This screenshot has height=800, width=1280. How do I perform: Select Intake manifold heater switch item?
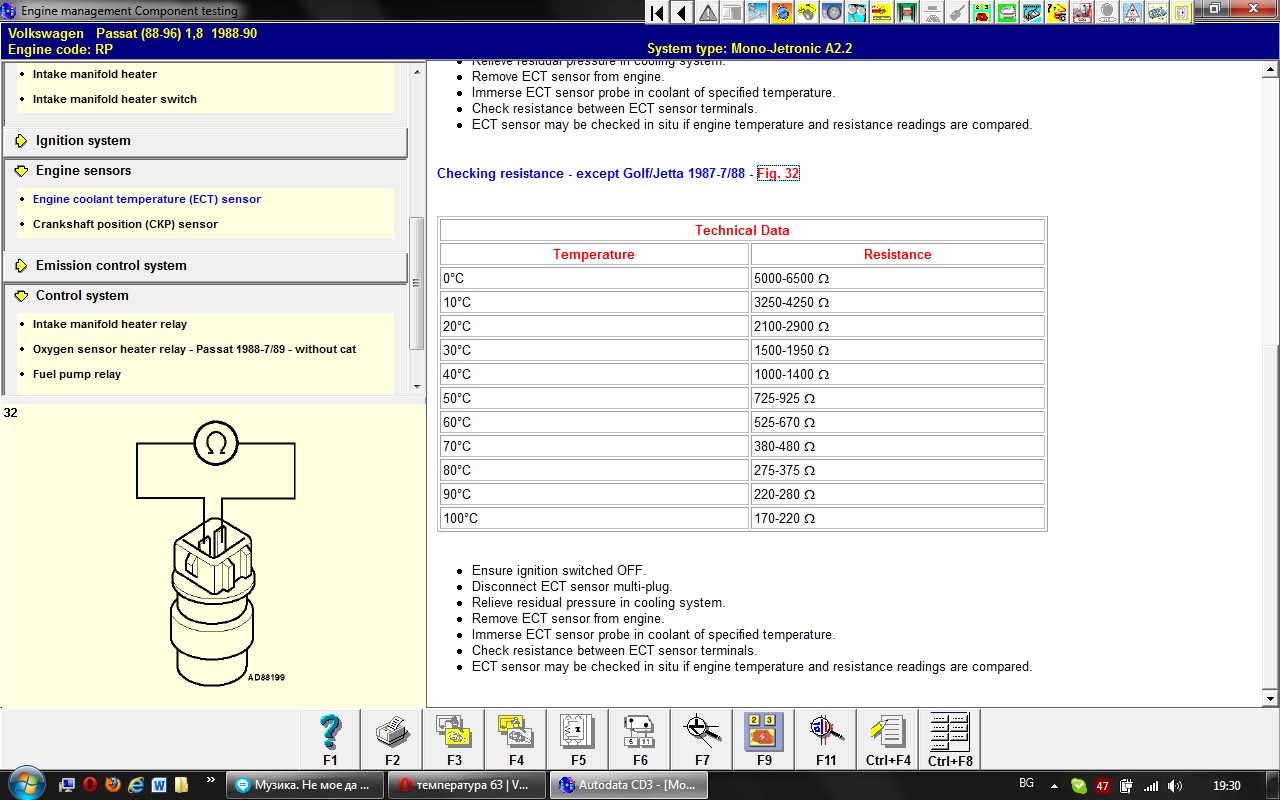coord(115,99)
